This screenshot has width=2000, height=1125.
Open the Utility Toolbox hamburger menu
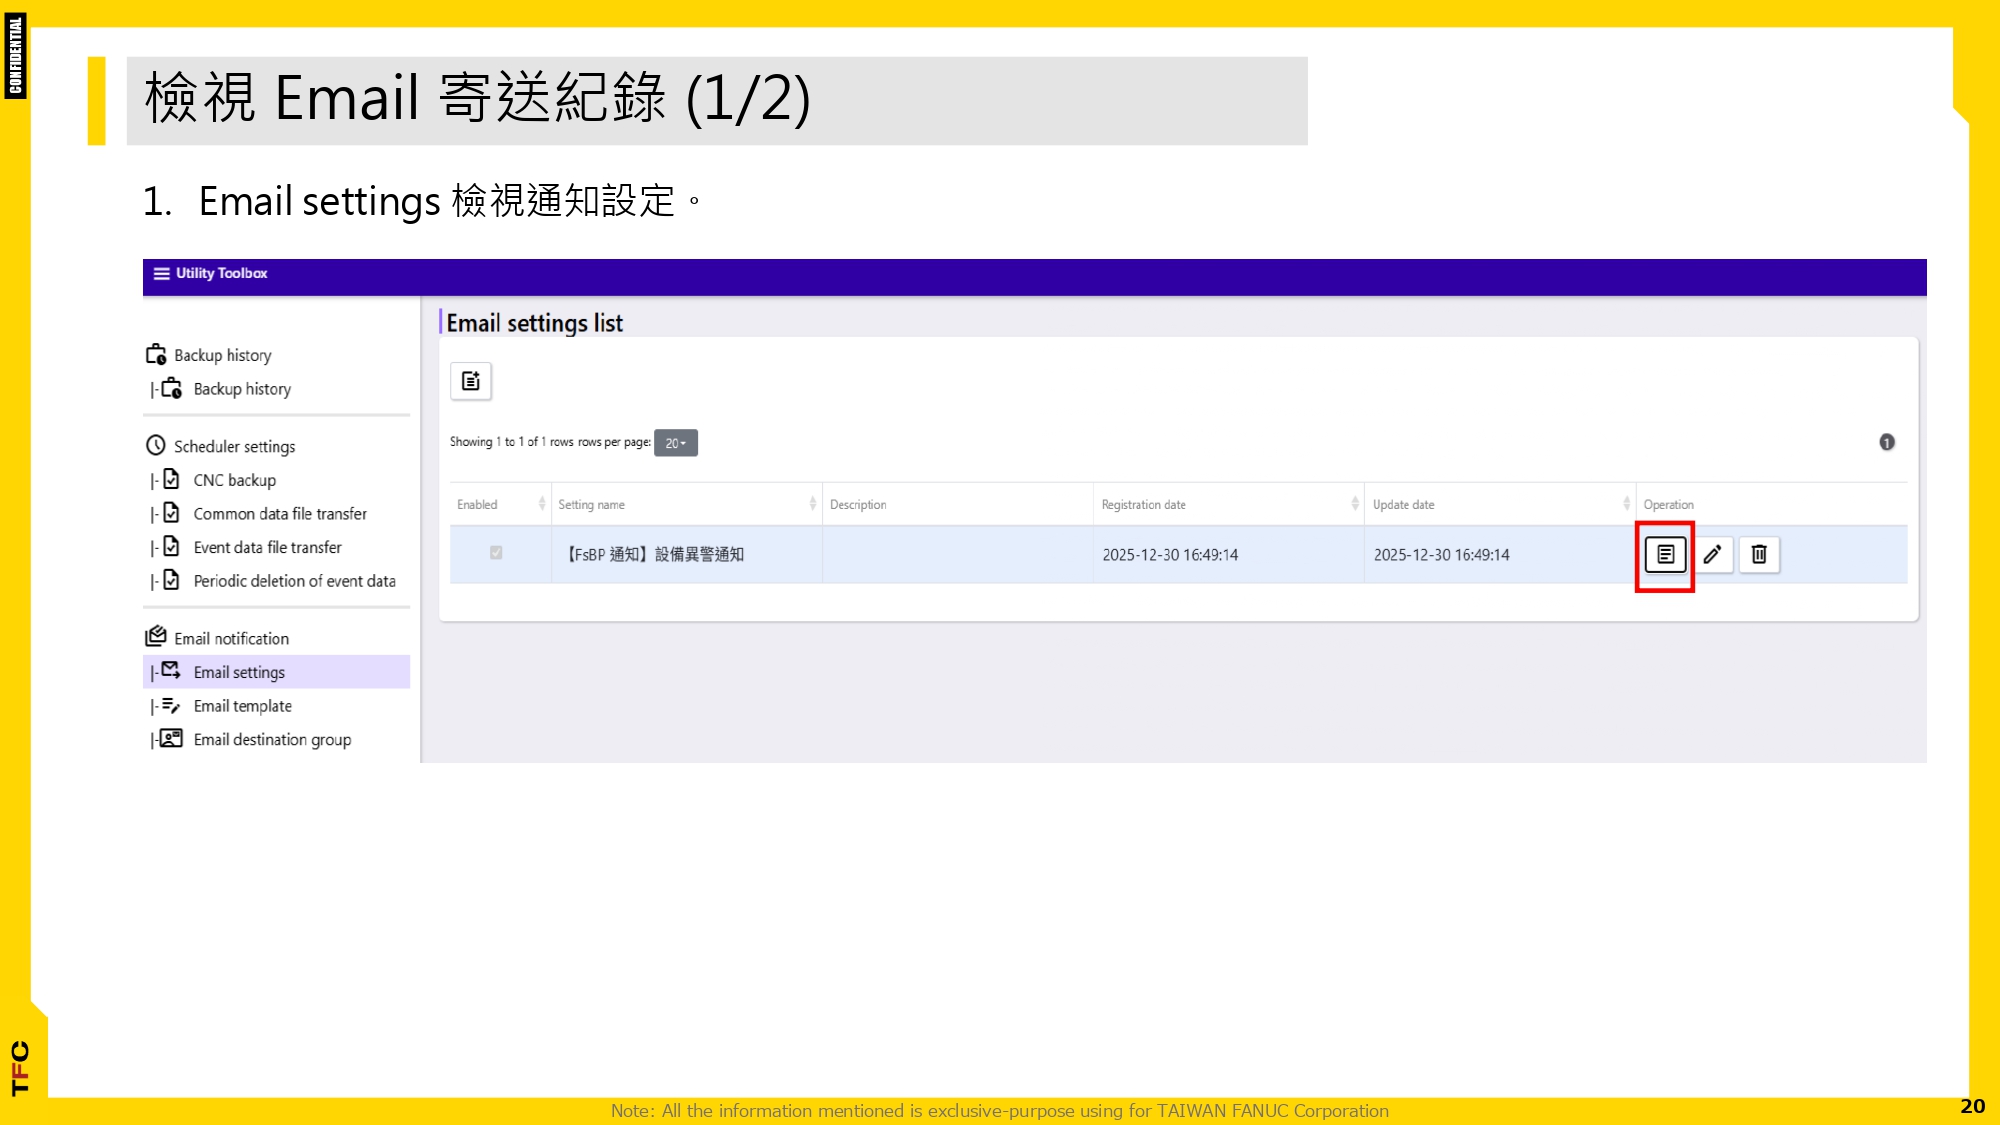pyautogui.click(x=161, y=273)
